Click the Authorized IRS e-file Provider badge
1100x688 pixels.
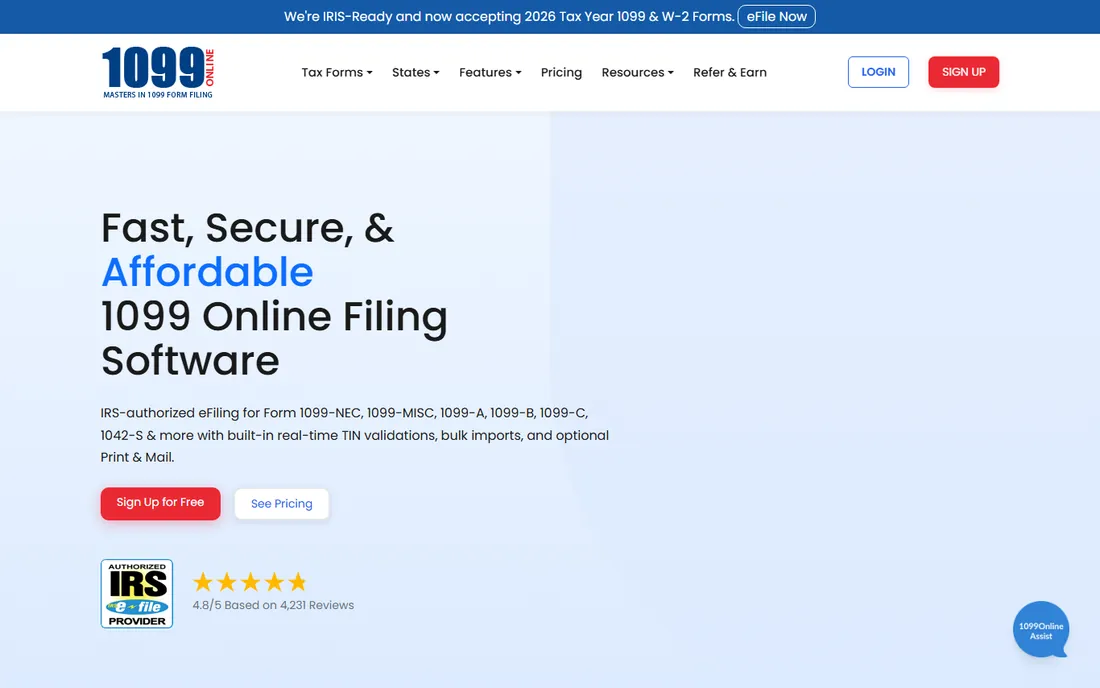(137, 593)
